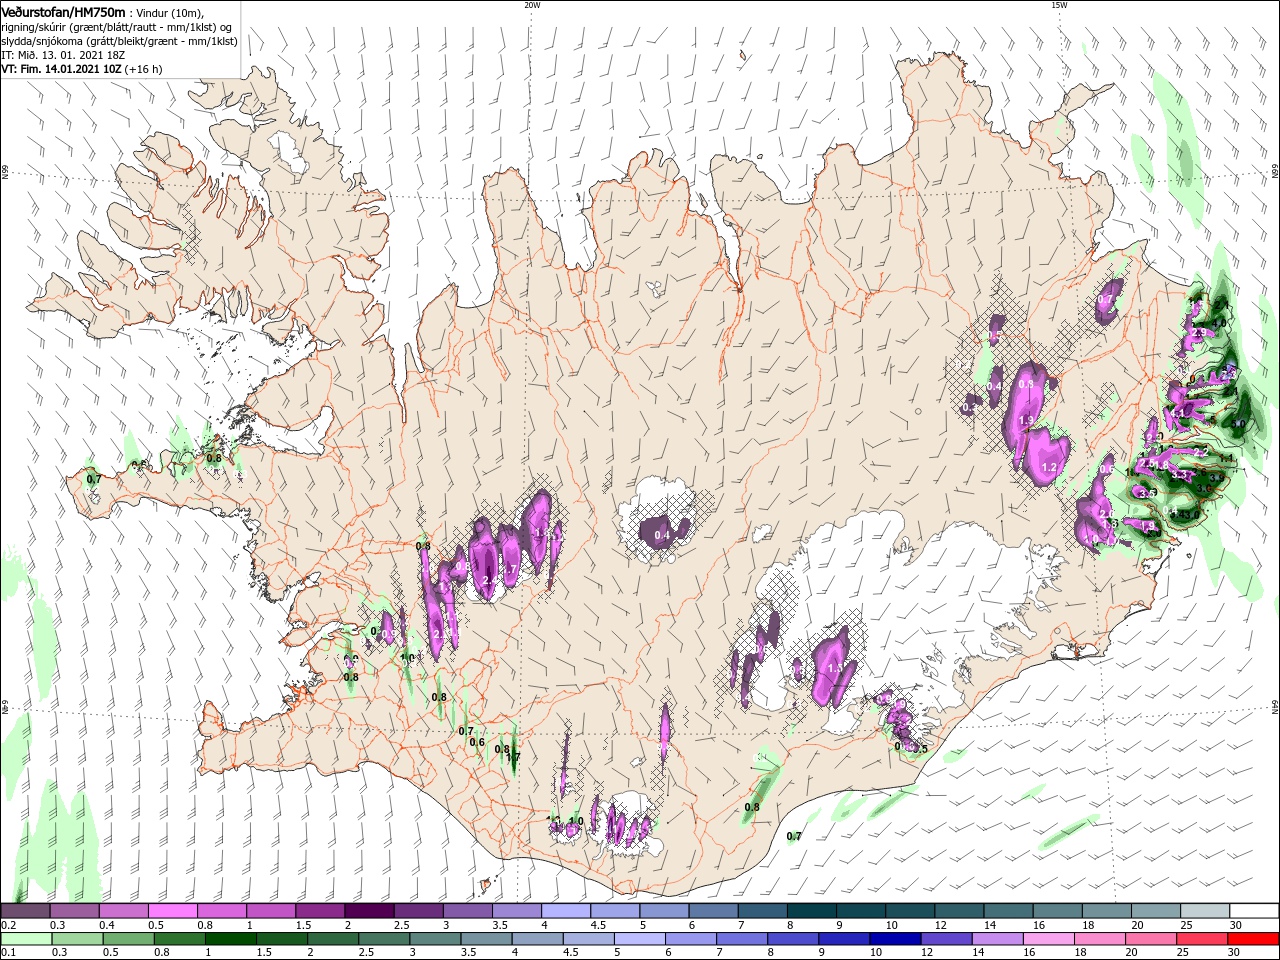
Task: Click the 0.2 label under the upper legend
Action: 8,924
